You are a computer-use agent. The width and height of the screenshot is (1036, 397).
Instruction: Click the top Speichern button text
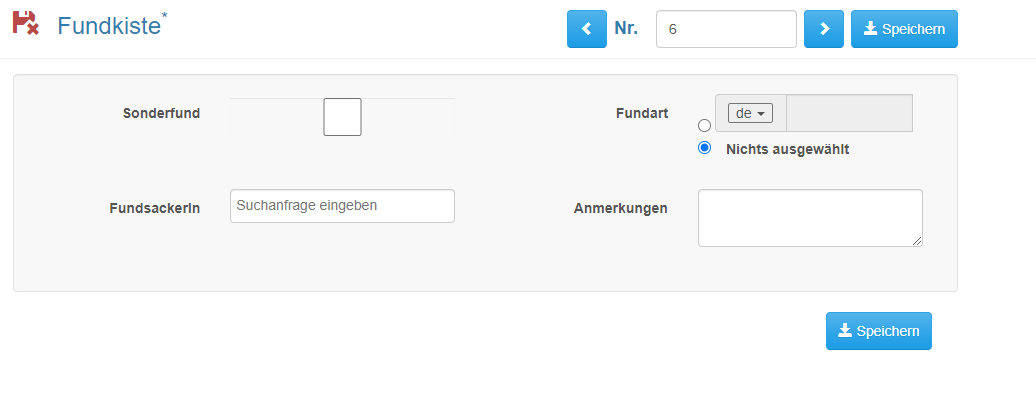pos(913,29)
